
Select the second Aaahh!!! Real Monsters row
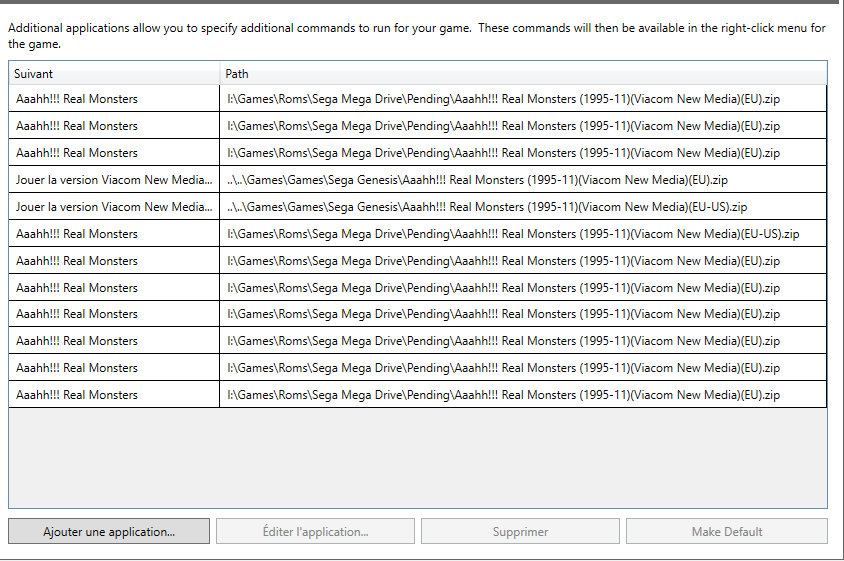click(x=418, y=125)
